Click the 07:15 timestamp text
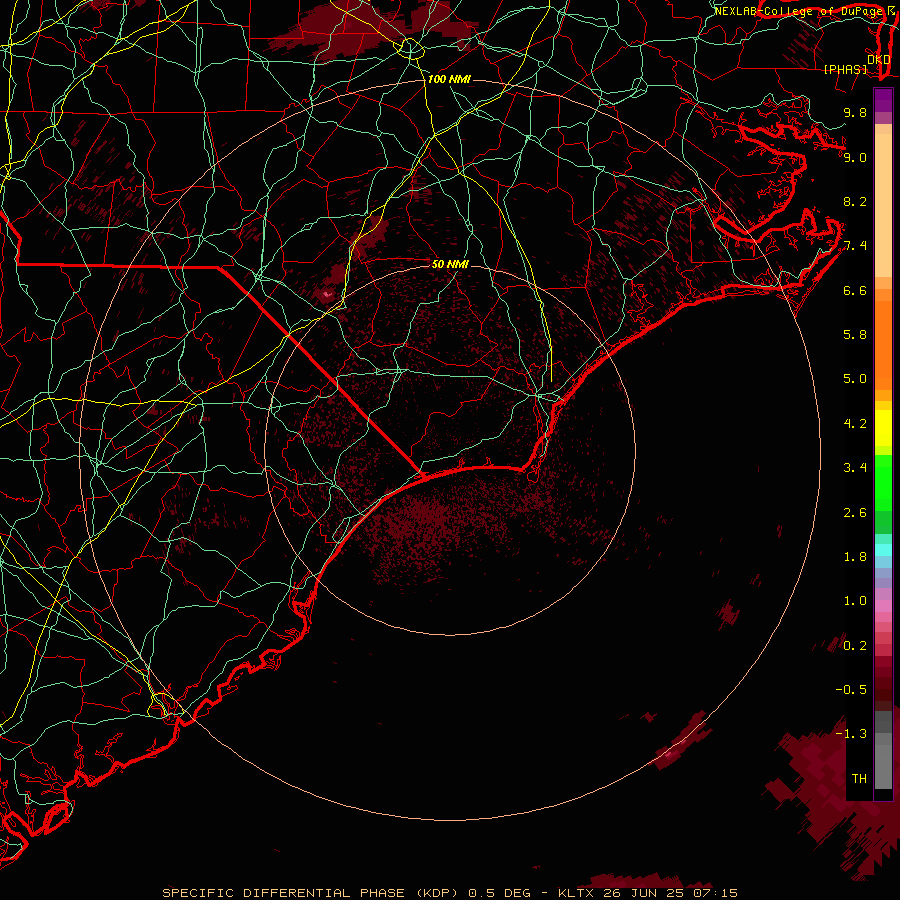 [x=715, y=893]
